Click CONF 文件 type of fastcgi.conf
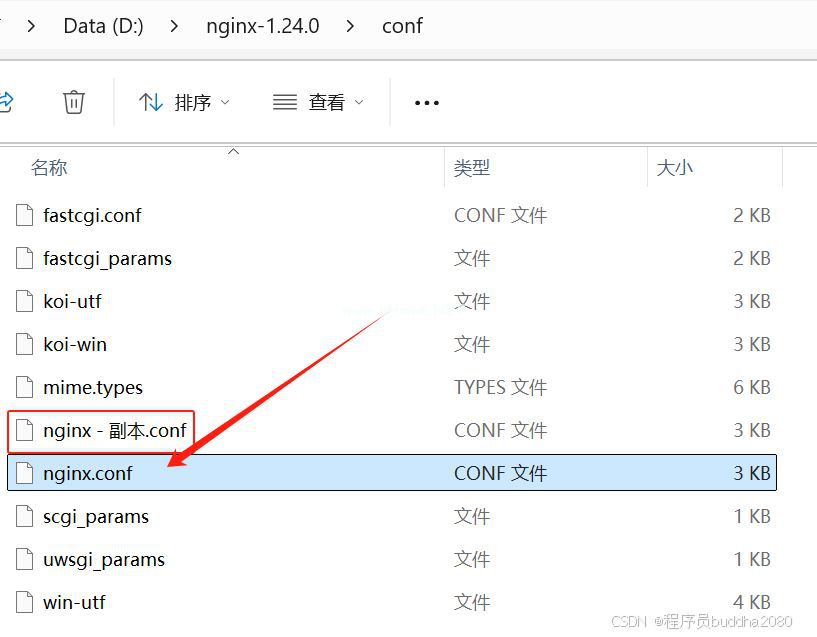 pos(500,215)
